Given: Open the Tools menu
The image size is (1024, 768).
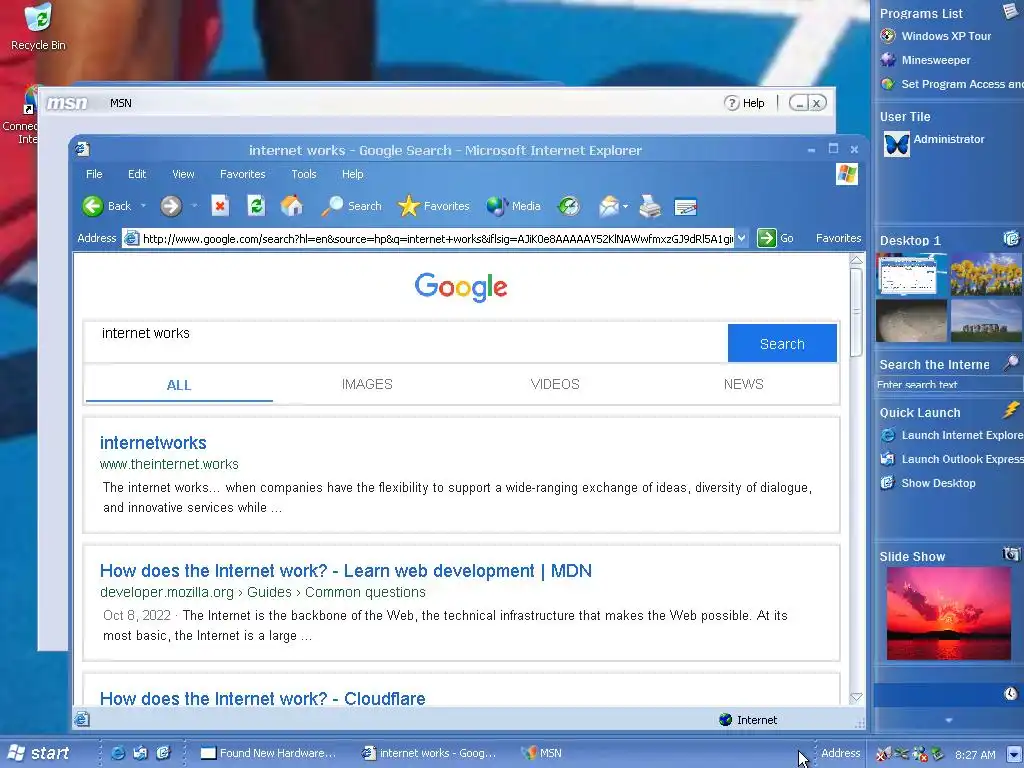Looking at the screenshot, I should tap(304, 174).
